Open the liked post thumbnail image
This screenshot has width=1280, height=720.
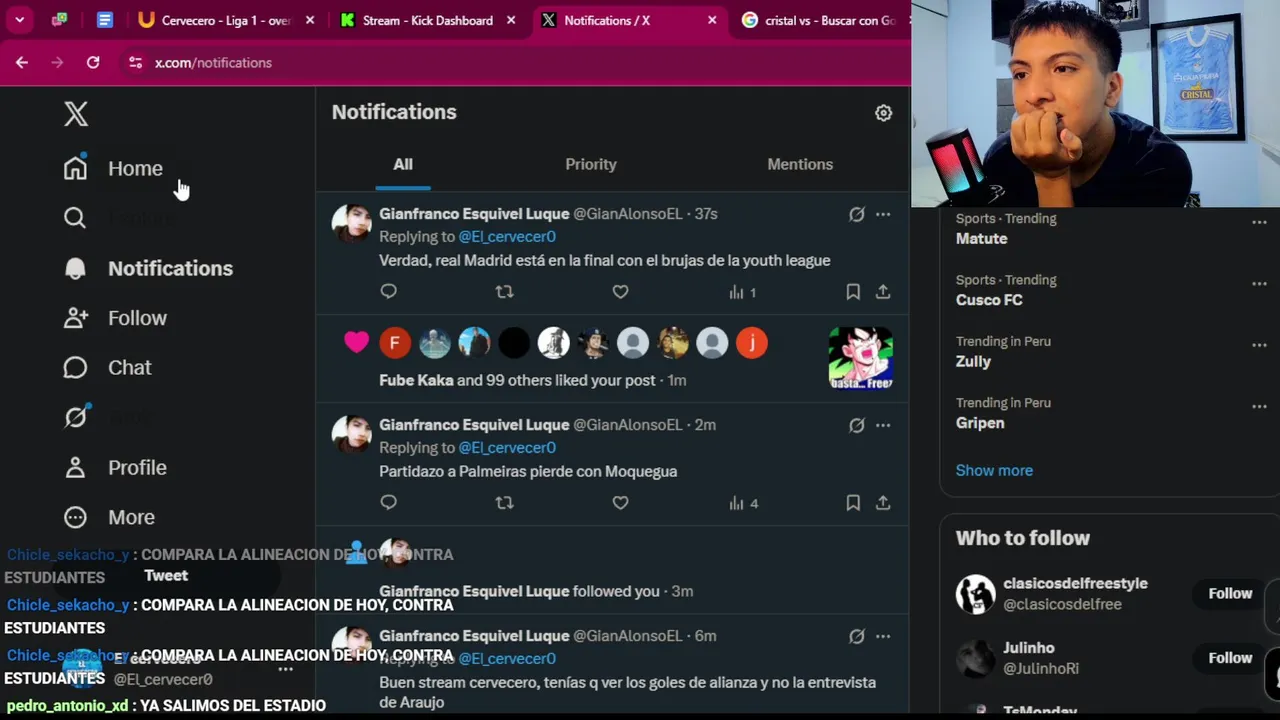click(860, 357)
